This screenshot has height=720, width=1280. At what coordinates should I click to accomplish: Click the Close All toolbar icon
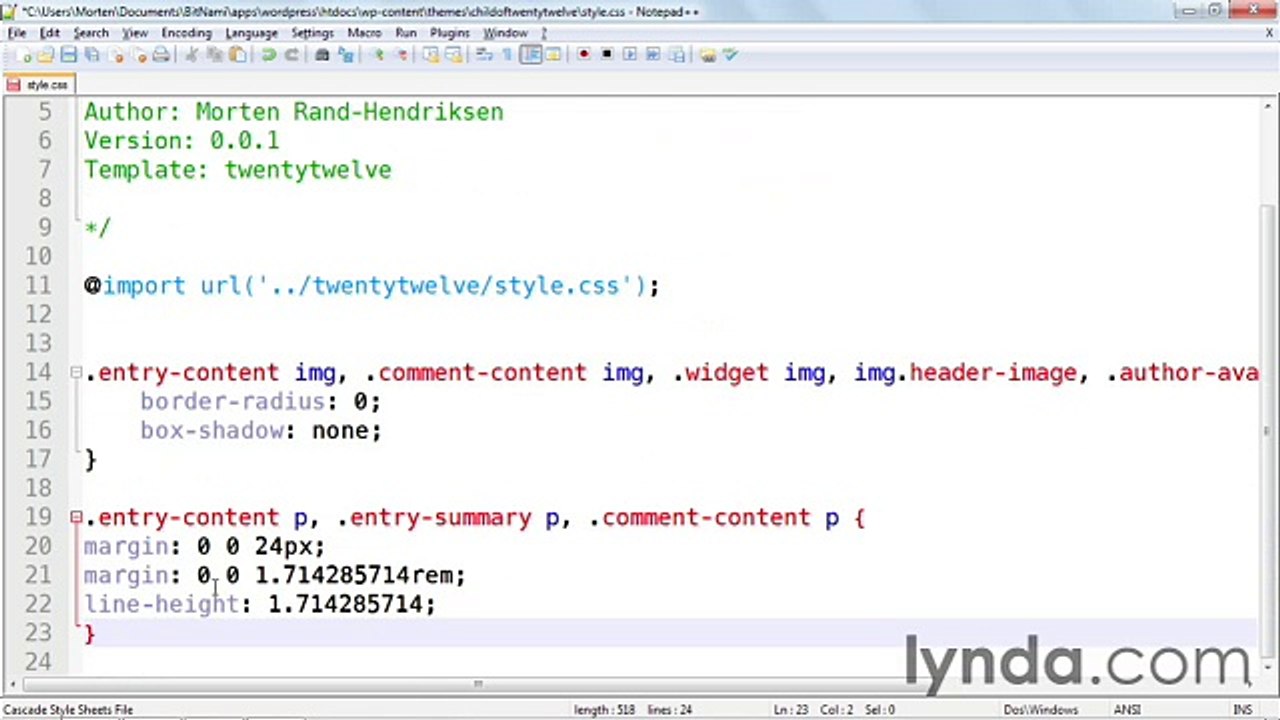pyautogui.click(x=140, y=55)
